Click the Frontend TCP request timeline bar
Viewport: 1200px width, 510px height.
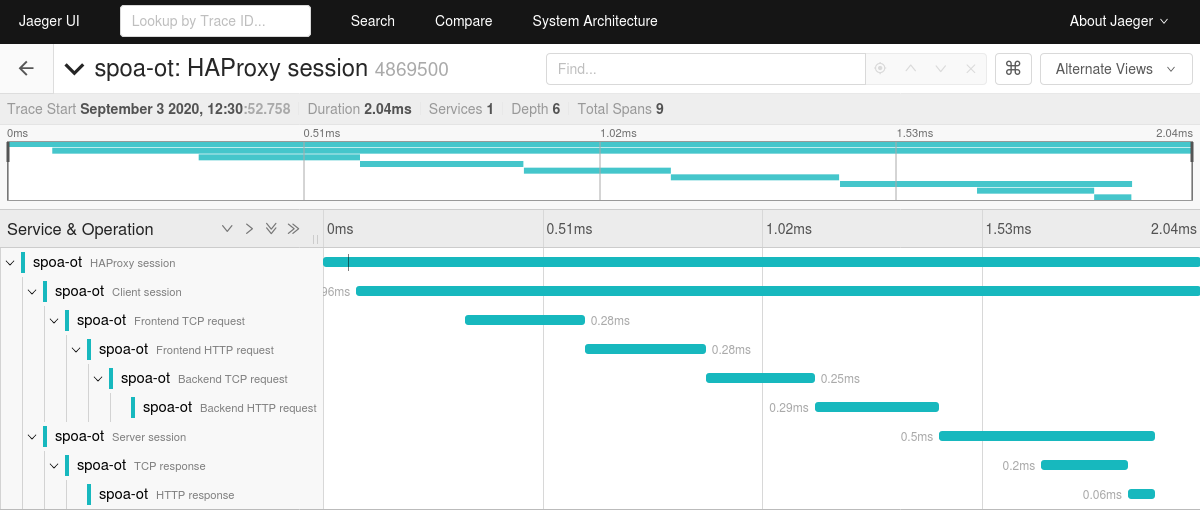pos(525,320)
